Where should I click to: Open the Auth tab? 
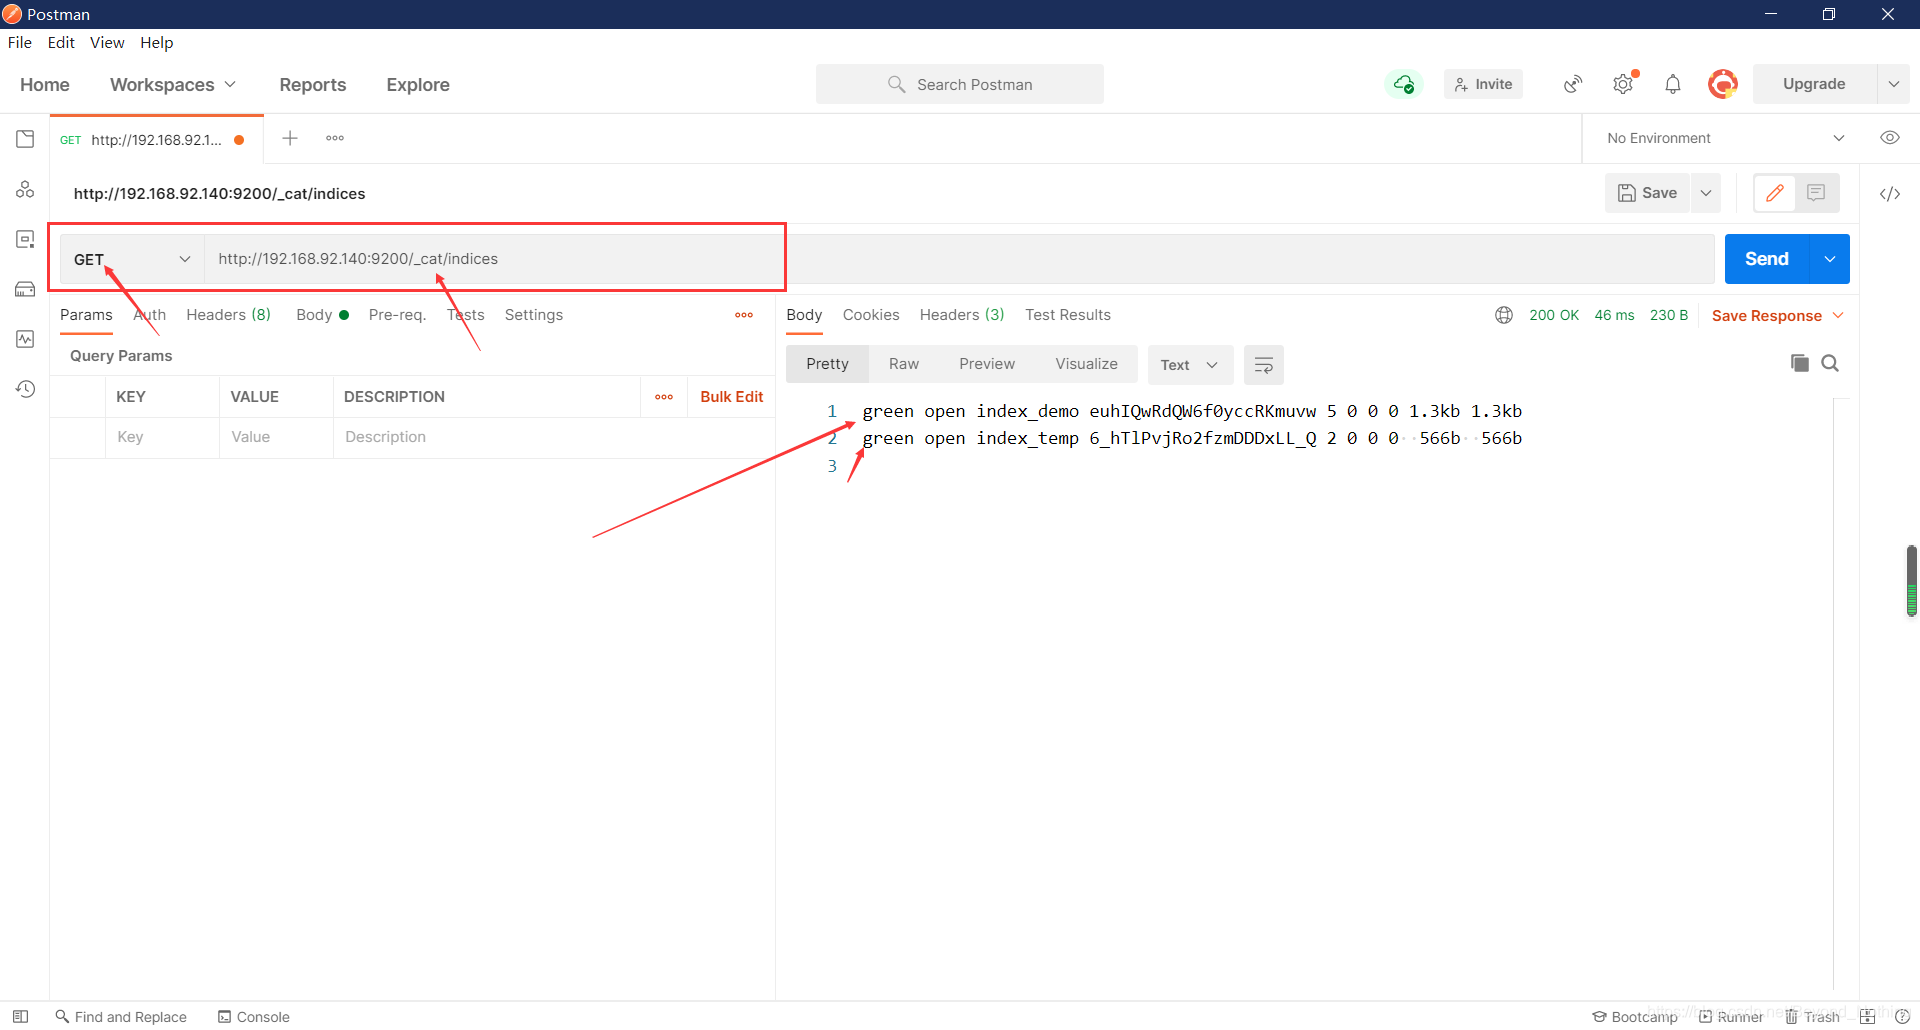click(150, 315)
